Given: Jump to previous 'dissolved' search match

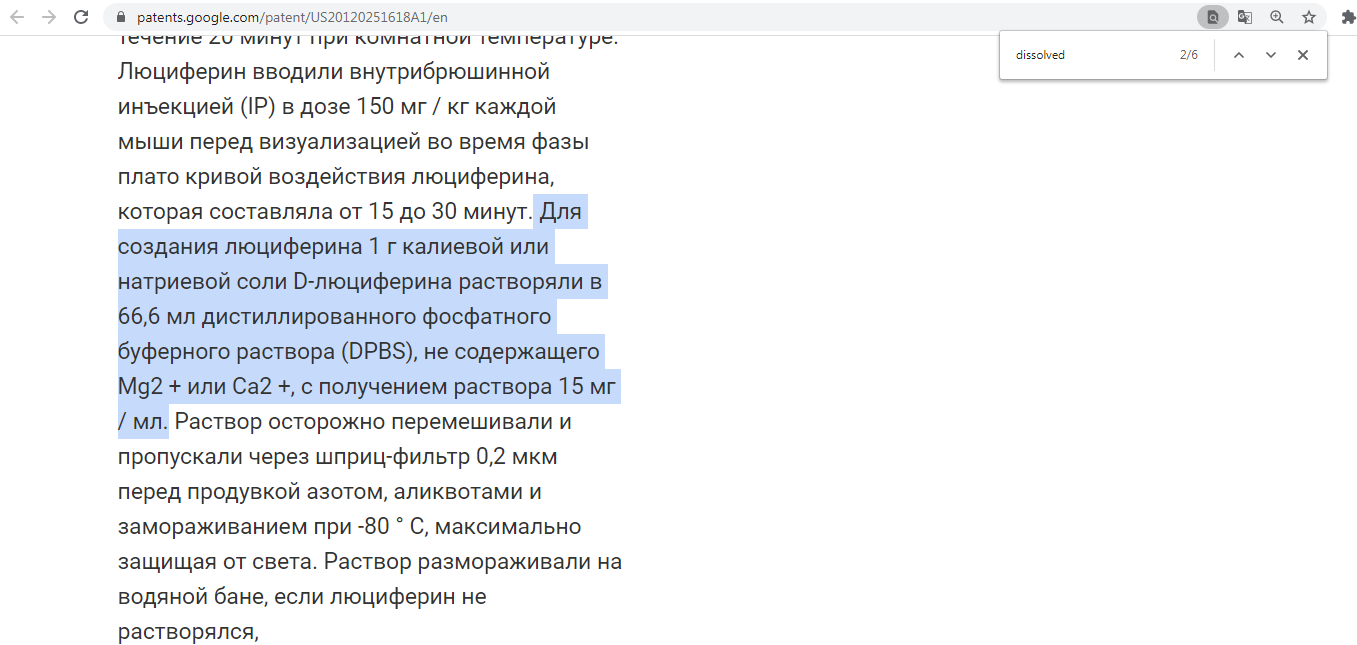Looking at the screenshot, I should click(1238, 55).
